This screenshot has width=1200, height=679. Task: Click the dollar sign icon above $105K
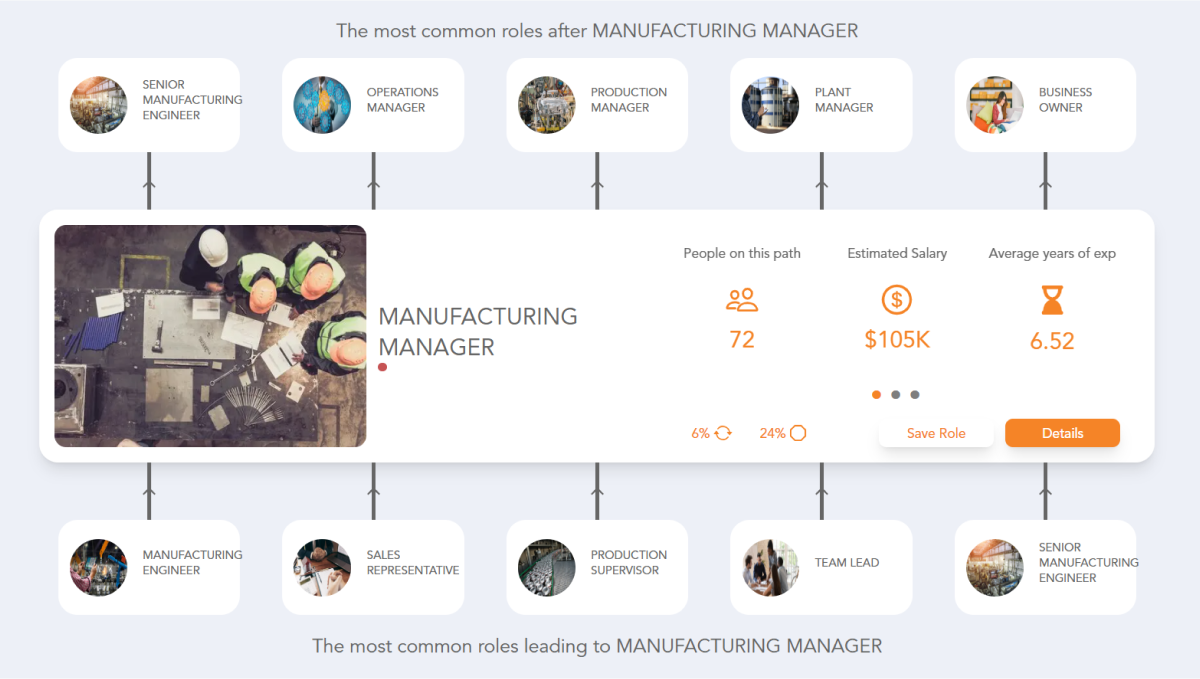click(896, 300)
